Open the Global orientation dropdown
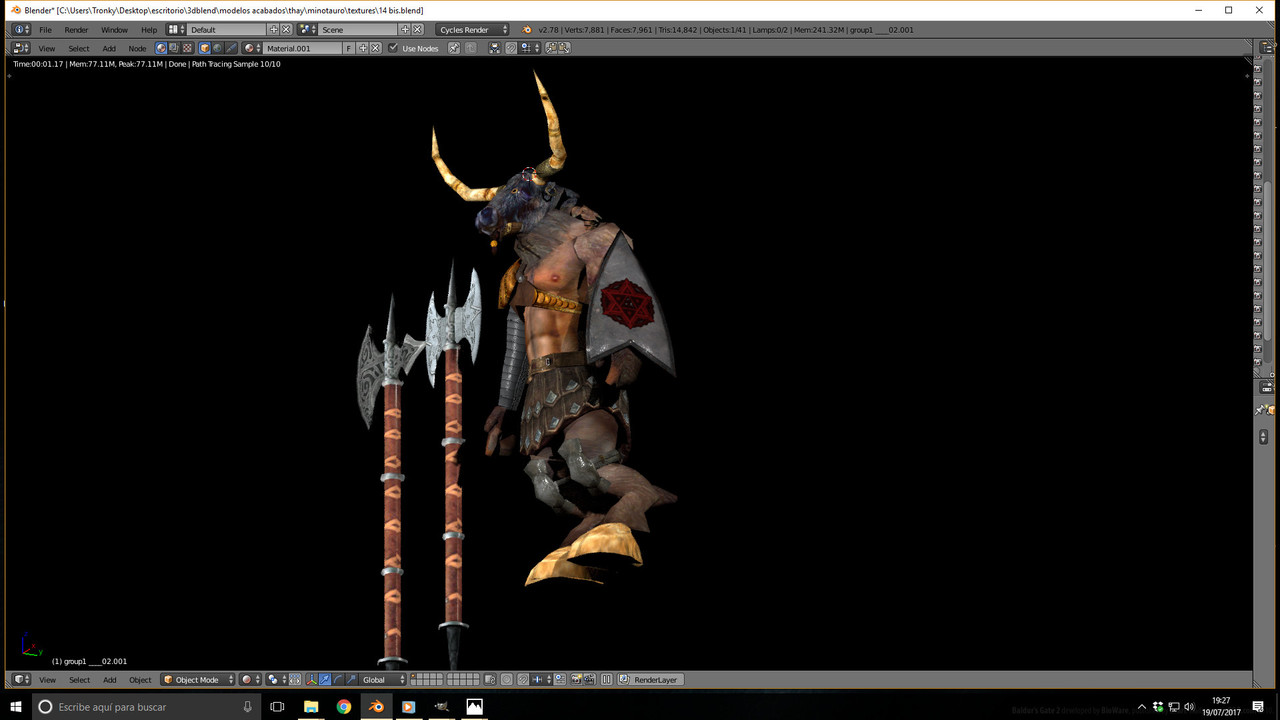This screenshot has height=720, width=1280. [x=384, y=680]
